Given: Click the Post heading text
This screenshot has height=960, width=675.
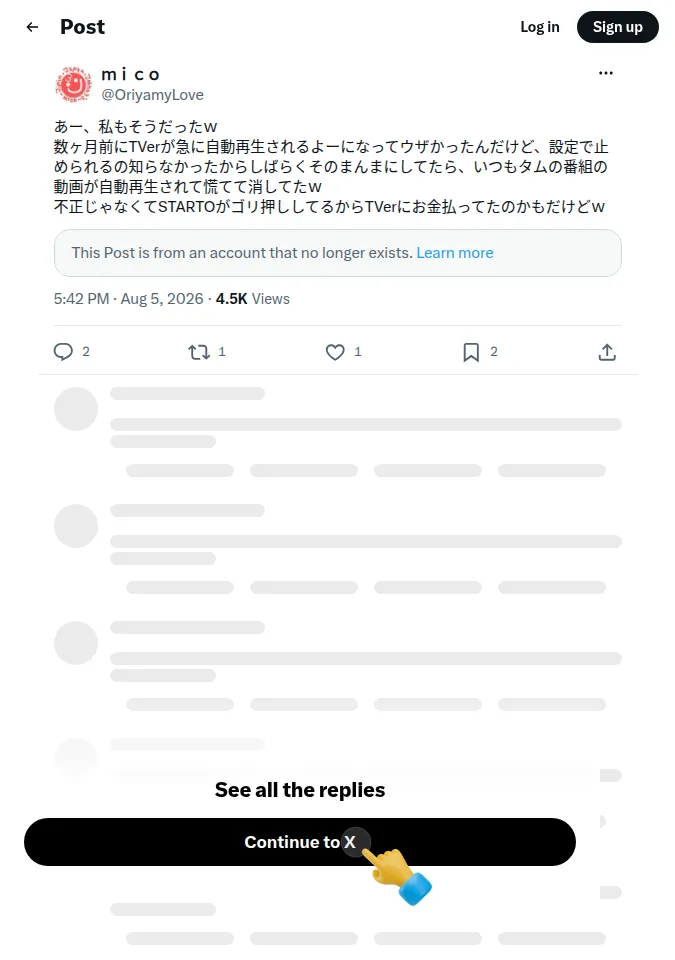Looking at the screenshot, I should point(83,27).
